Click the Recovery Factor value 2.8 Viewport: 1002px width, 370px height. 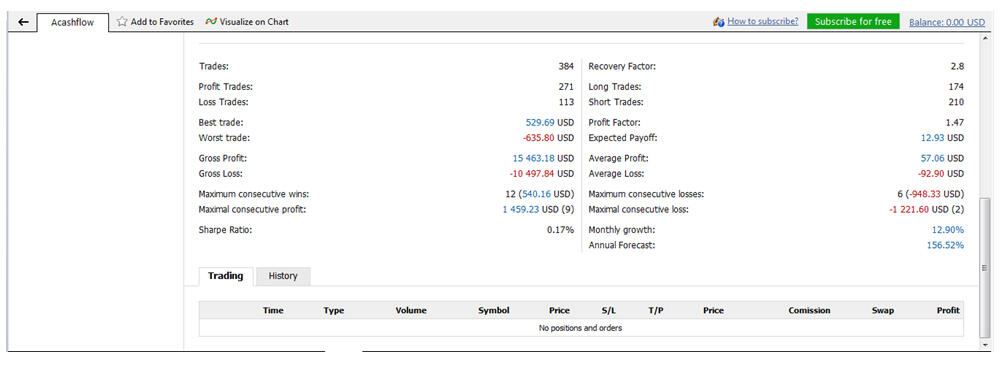coord(957,66)
